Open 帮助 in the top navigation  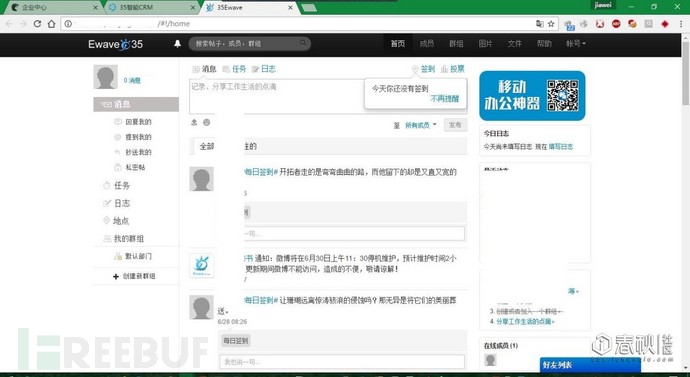click(x=544, y=44)
